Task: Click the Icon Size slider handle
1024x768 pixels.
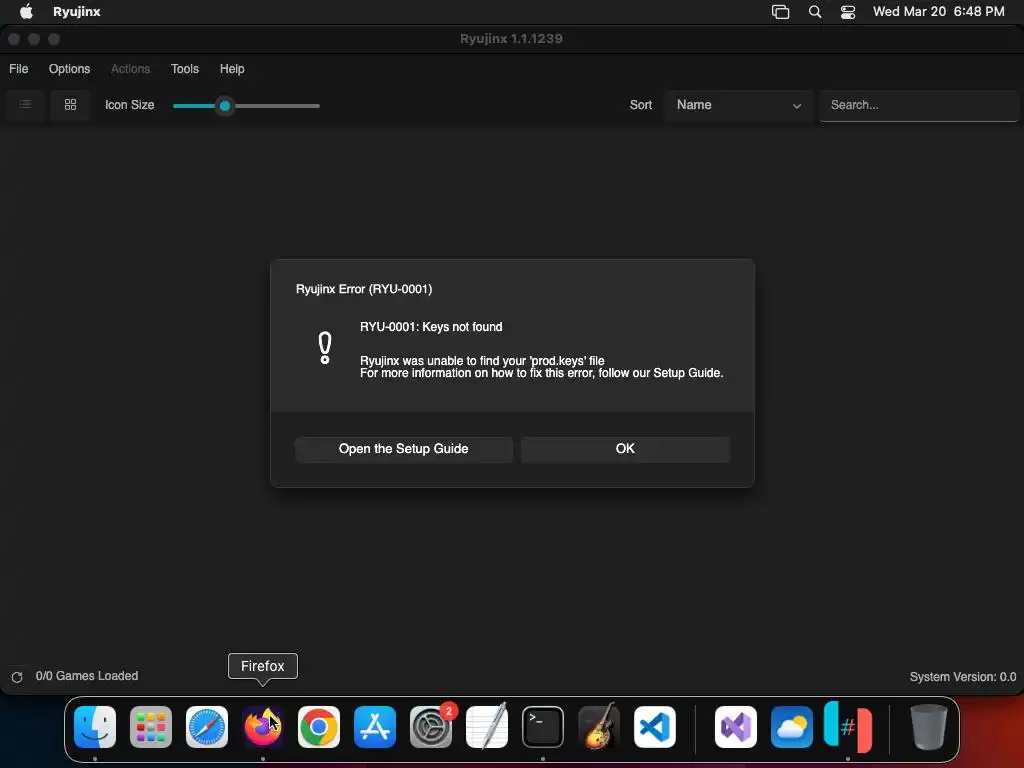Action: point(225,106)
